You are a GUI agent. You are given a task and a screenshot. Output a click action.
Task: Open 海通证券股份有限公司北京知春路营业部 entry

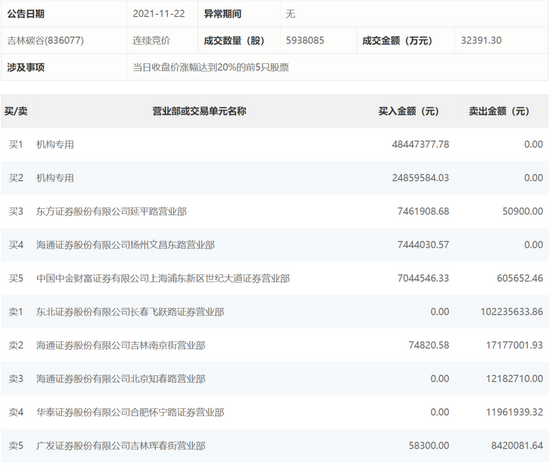click(x=121, y=379)
